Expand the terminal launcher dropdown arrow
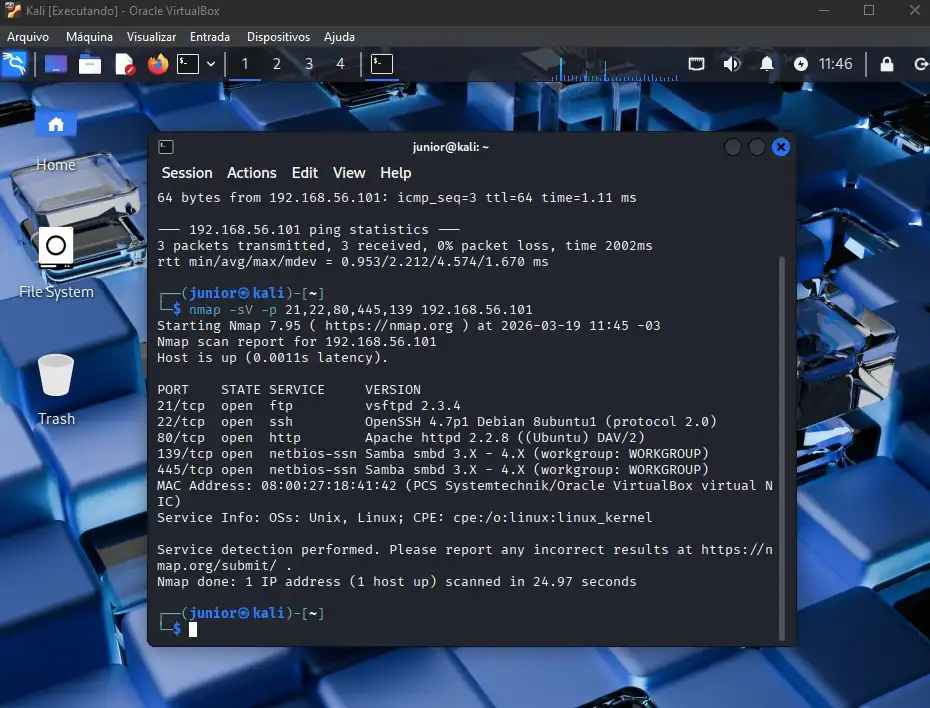The image size is (930, 708). pyautogui.click(x=211, y=64)
